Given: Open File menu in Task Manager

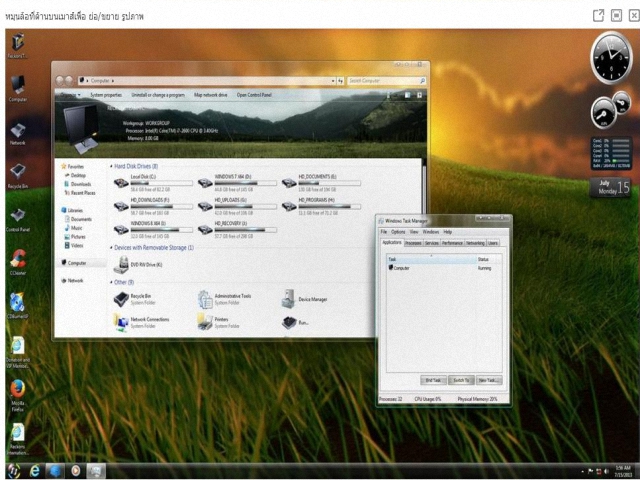Looking at the screenshot, I should click(384, 232).
